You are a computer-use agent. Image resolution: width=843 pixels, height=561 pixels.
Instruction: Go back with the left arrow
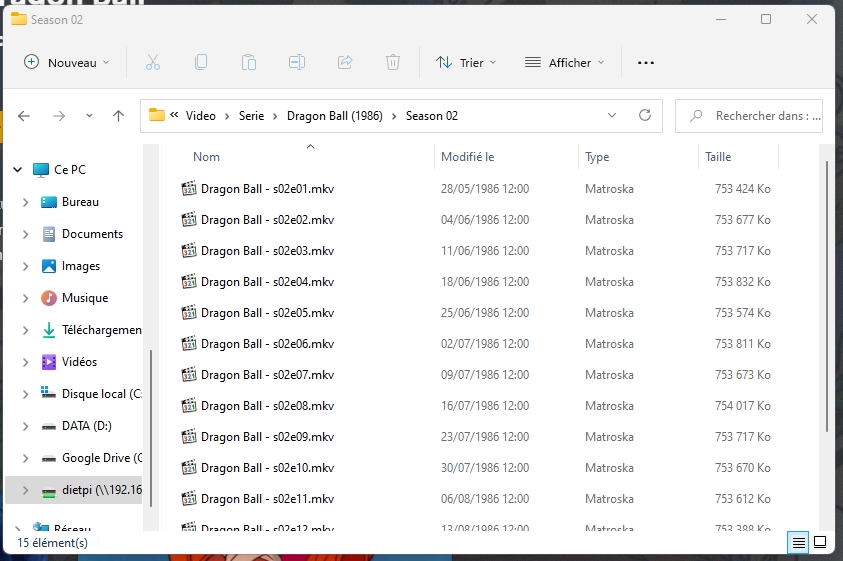click(x=24, y=116)
